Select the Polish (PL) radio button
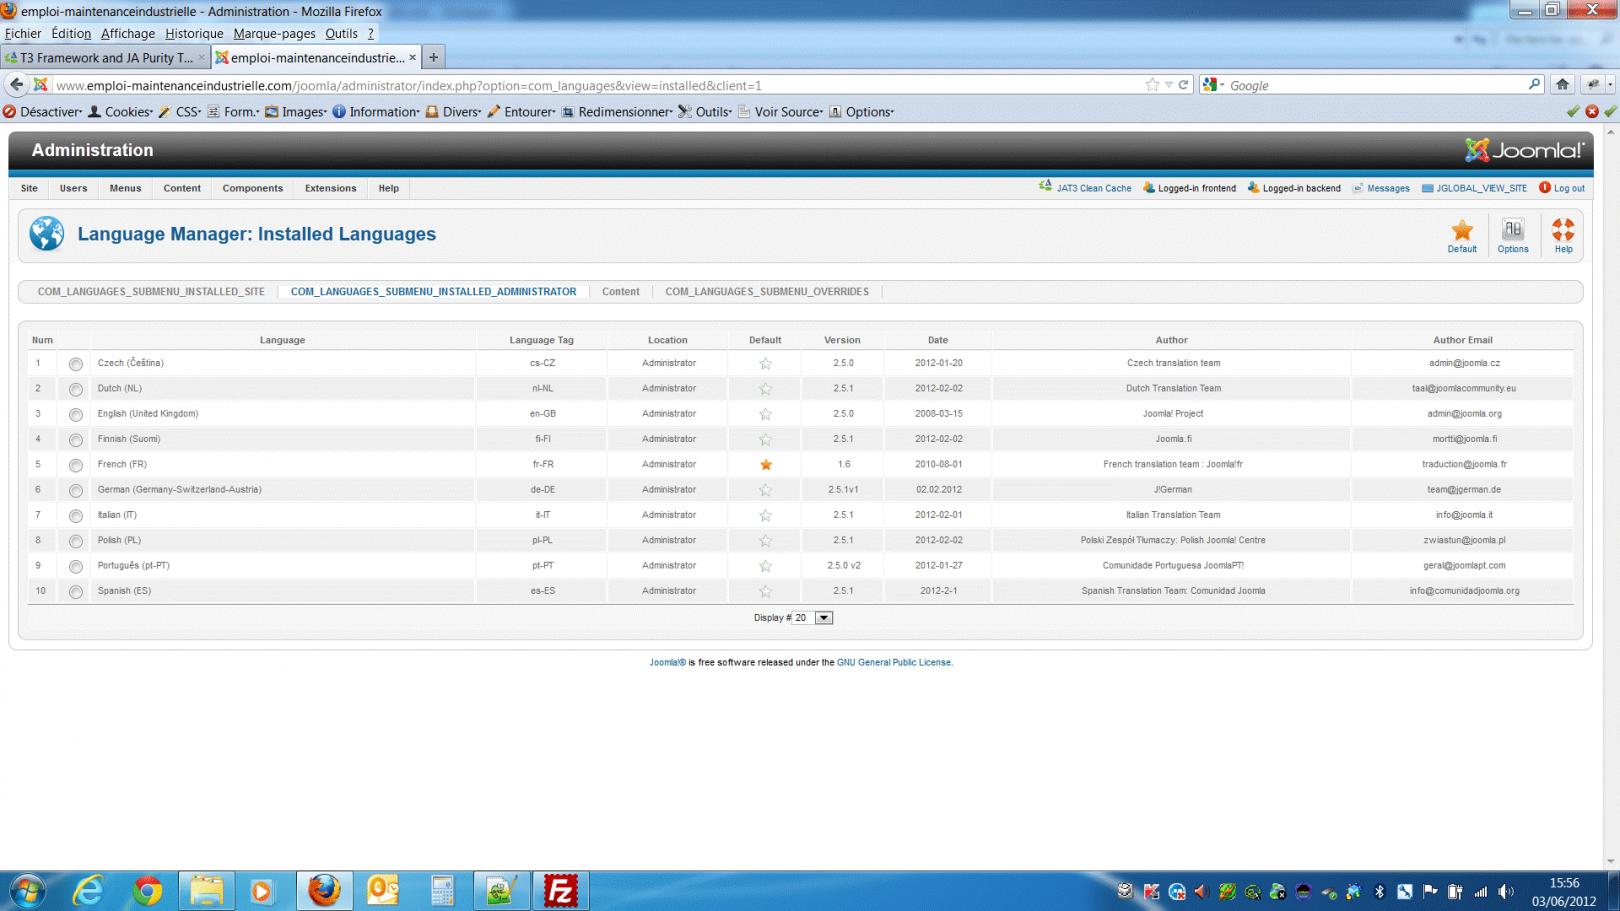Viewport: 1620px width, 911px height. pos(76,541)
